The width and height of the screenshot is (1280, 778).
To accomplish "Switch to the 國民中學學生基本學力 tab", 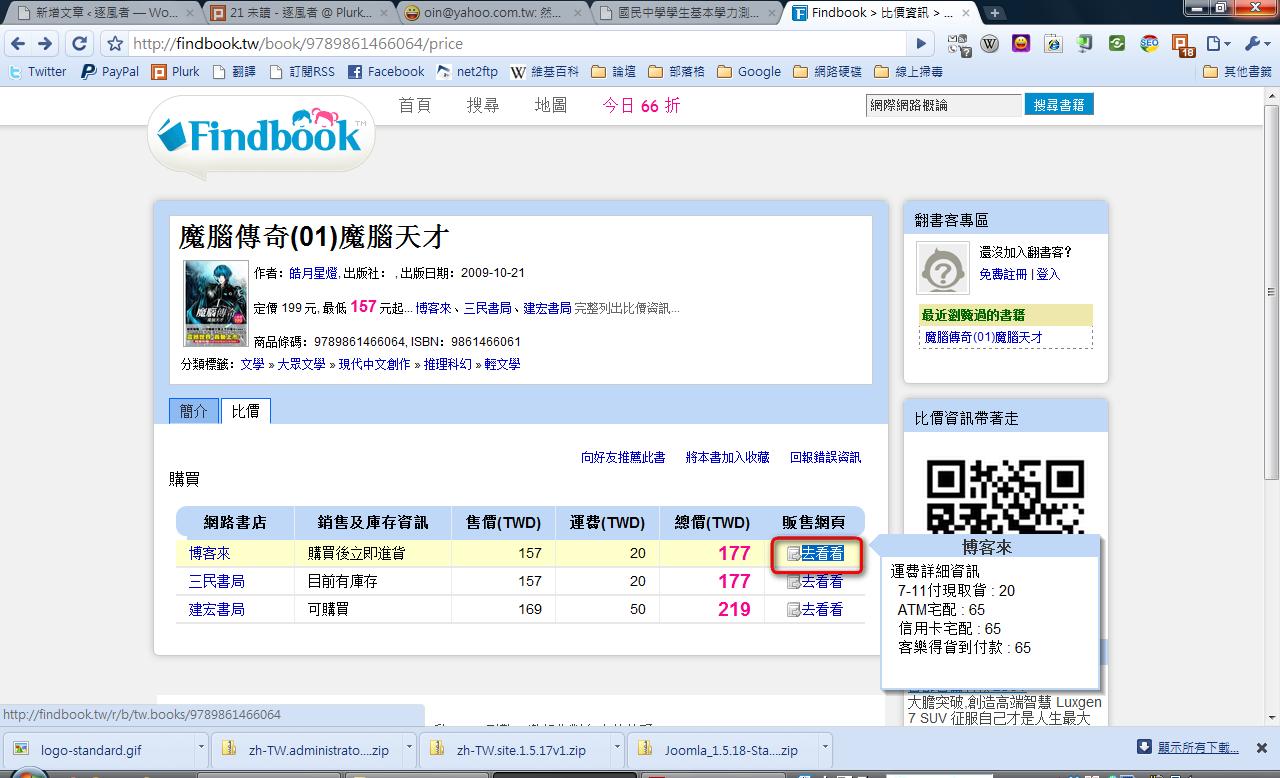I will (x=688, y=13).
